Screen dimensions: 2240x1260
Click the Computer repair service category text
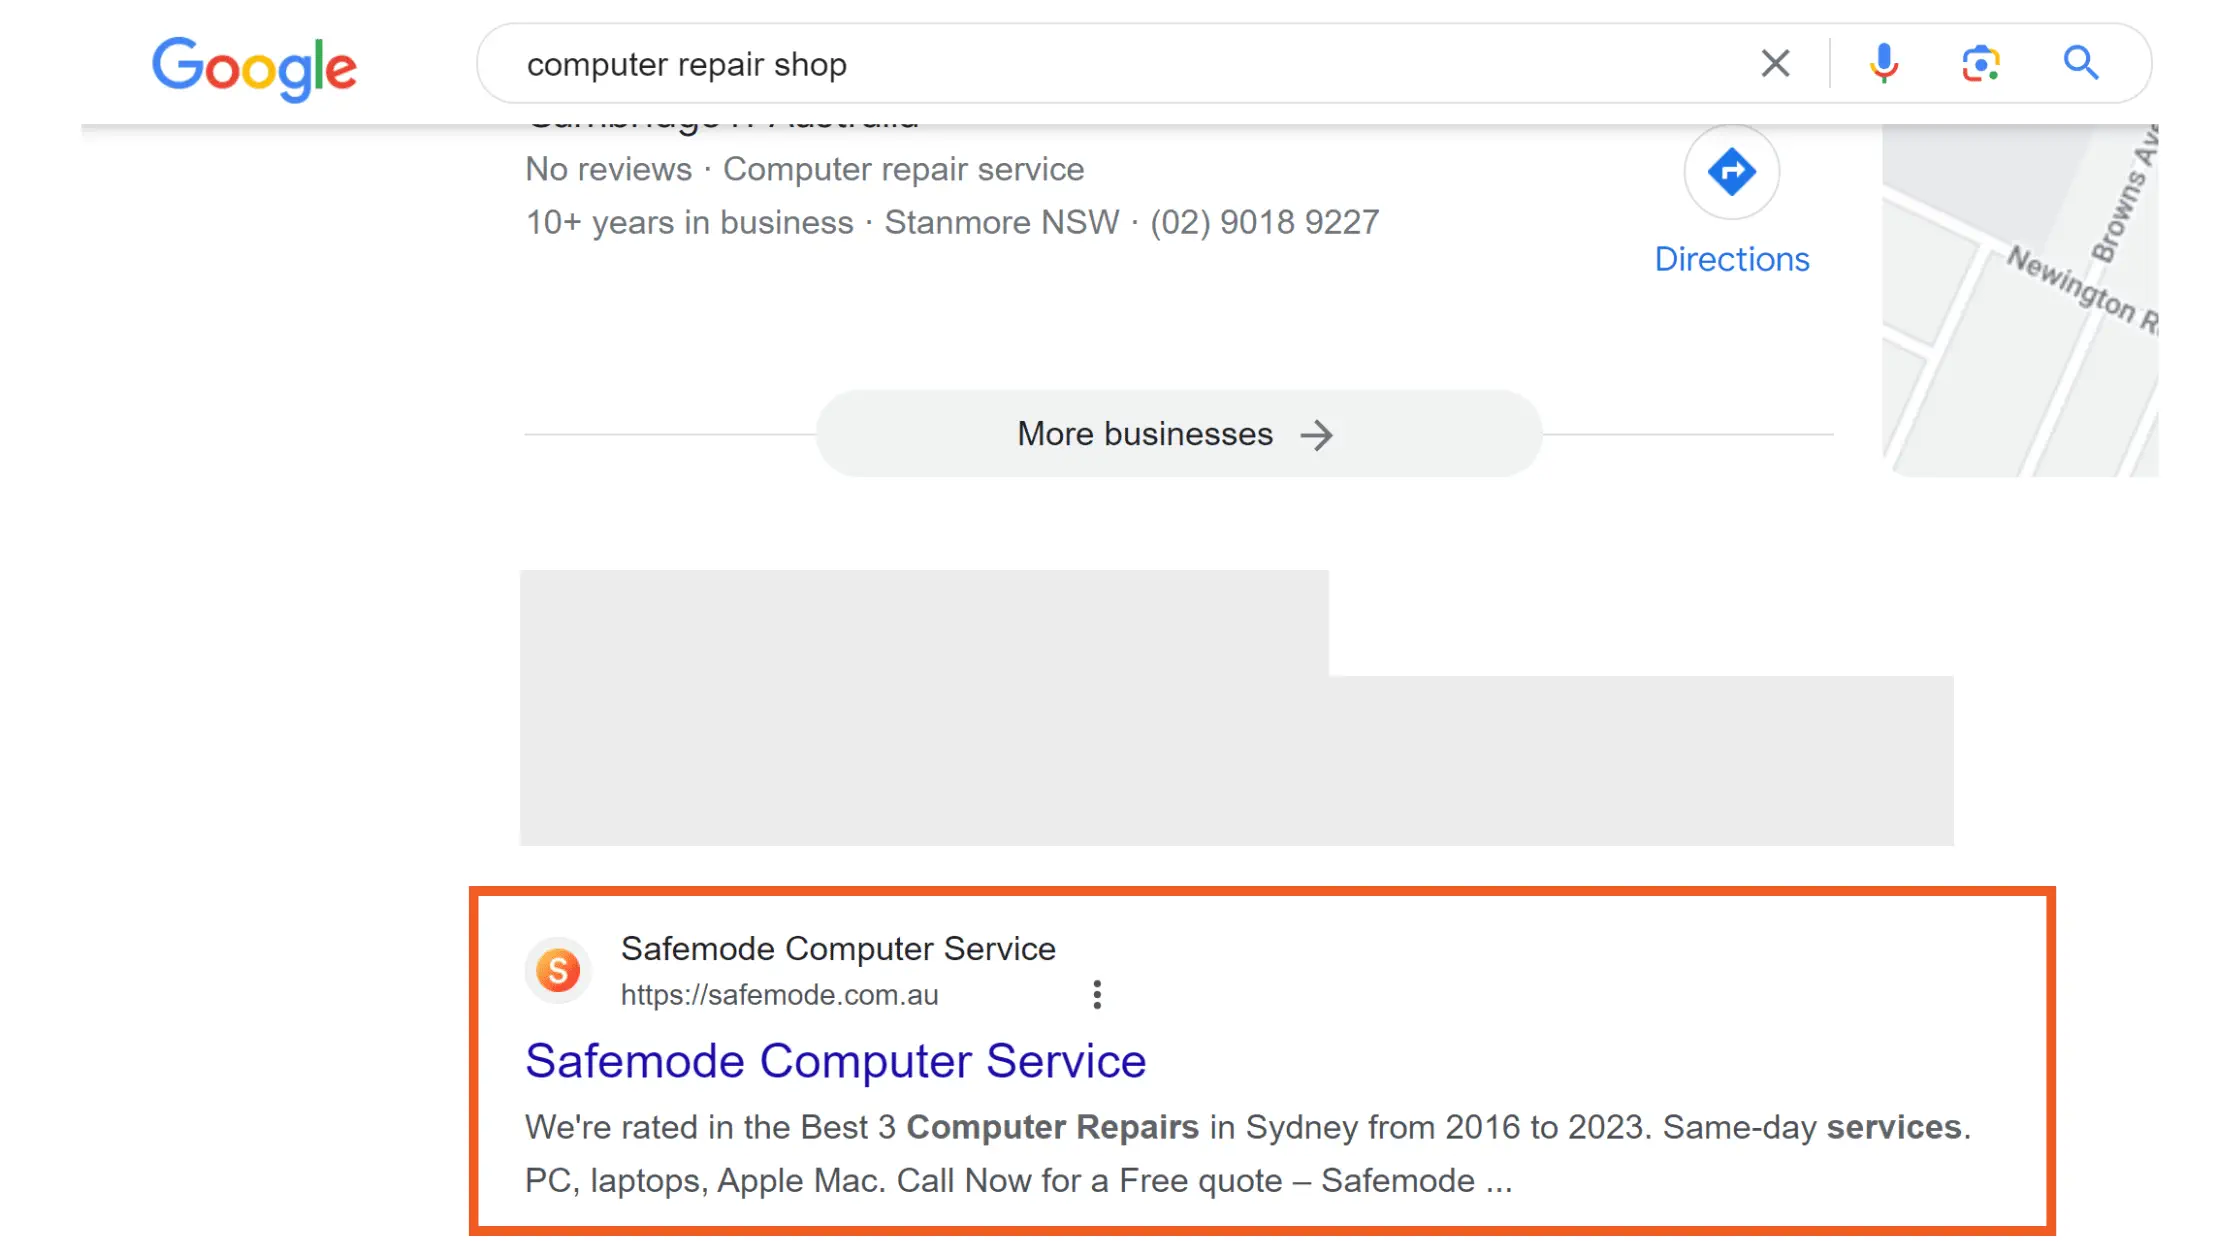point(903,169)
